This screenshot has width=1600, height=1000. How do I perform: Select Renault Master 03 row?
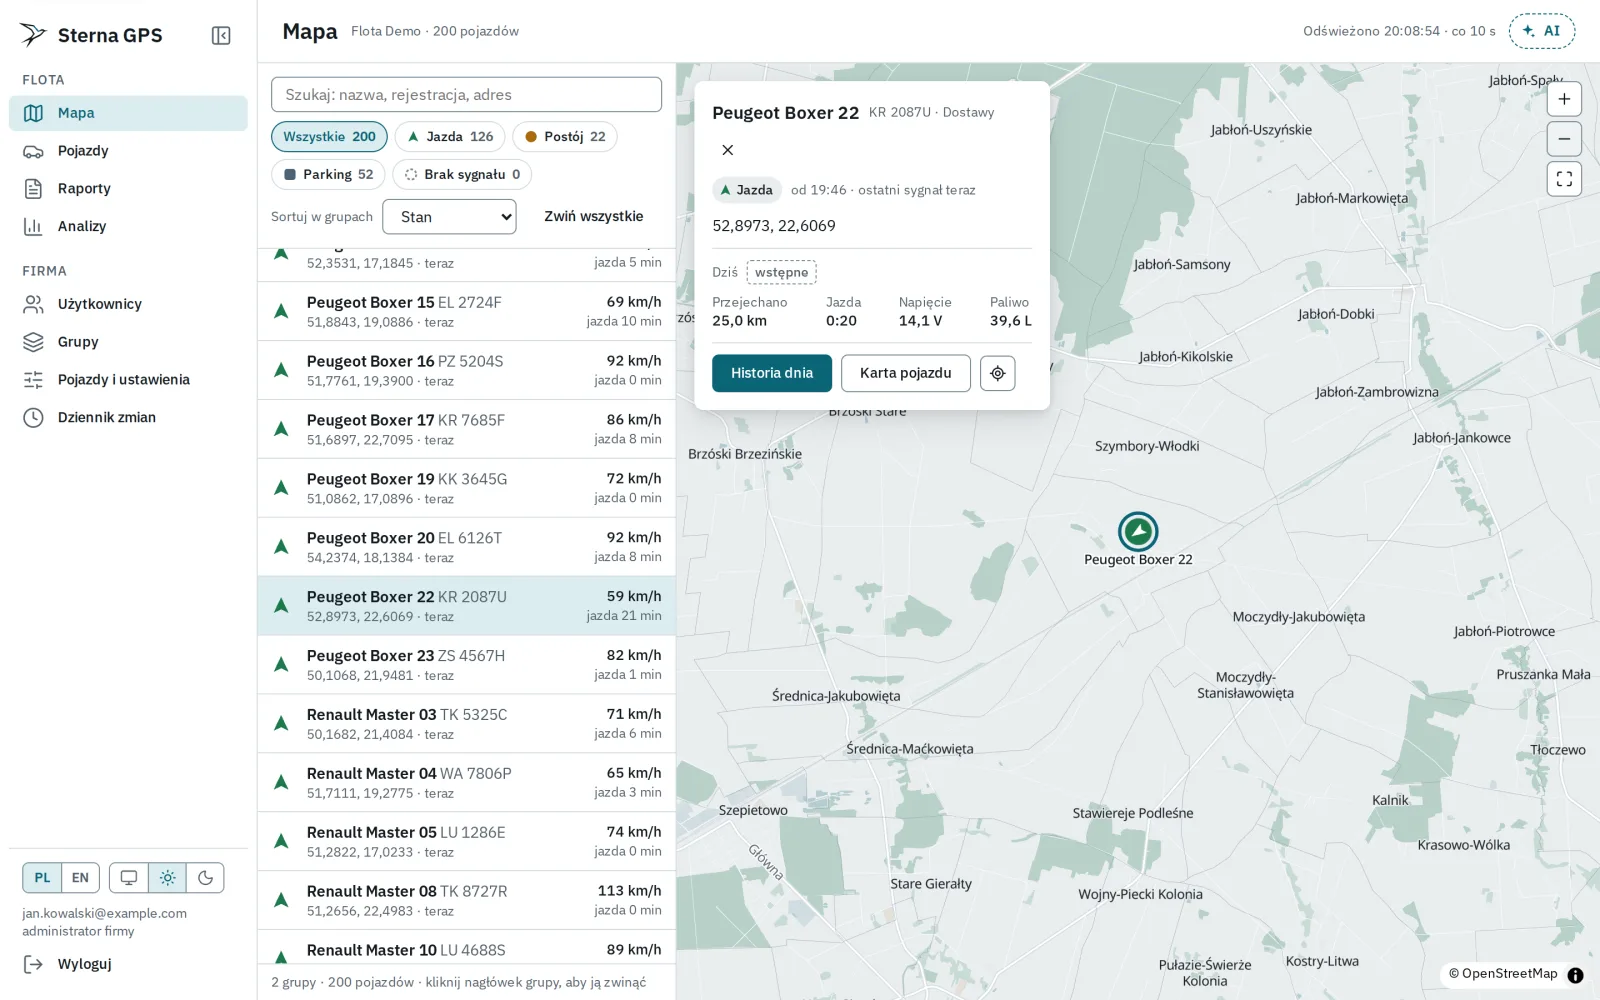click(466, 724)
